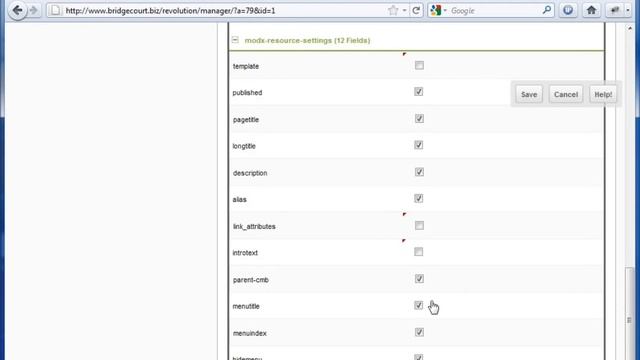Select the 'pagetitle' row label

[x=246, y=120]
